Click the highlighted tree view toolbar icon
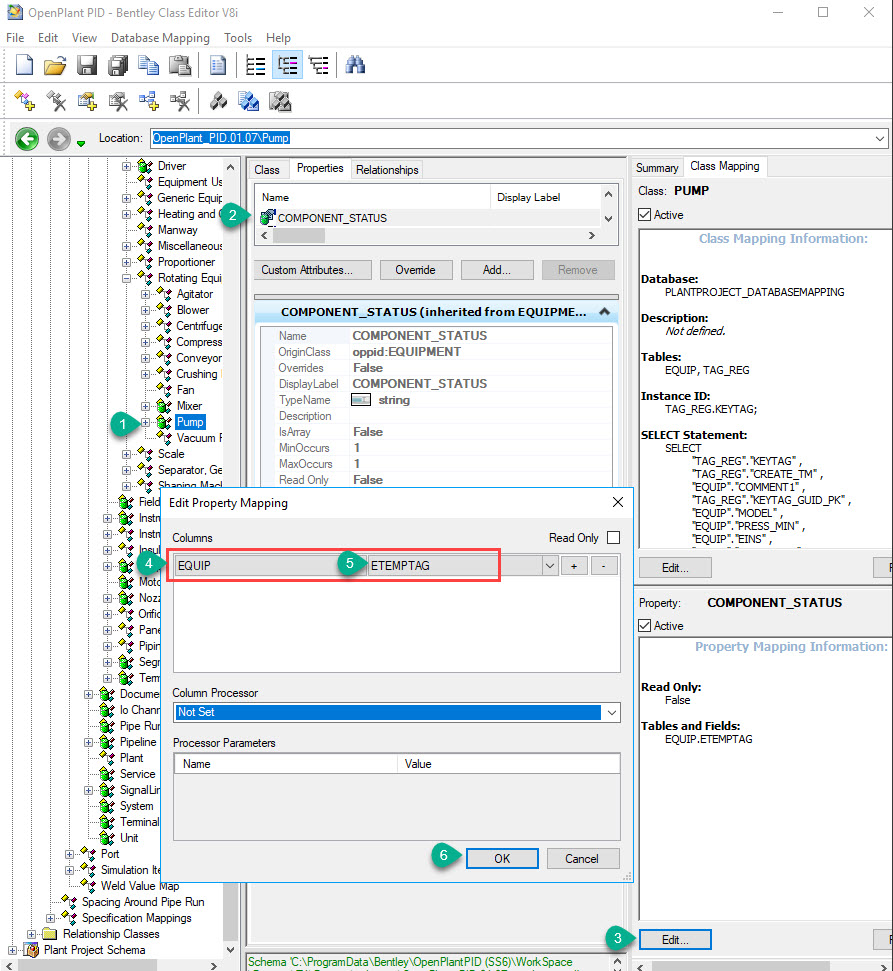Screen dimensions: 893x971 287,65
